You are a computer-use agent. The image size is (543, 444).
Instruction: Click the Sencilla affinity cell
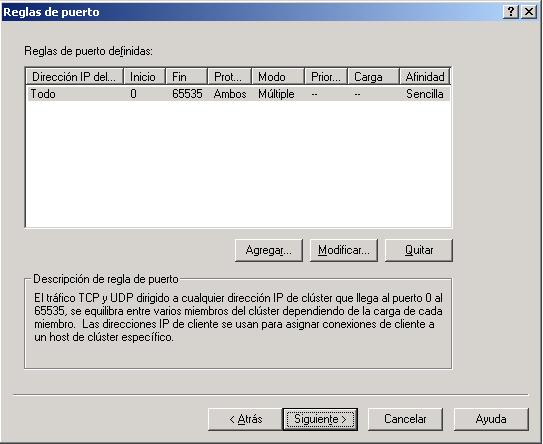coord(425,94)
